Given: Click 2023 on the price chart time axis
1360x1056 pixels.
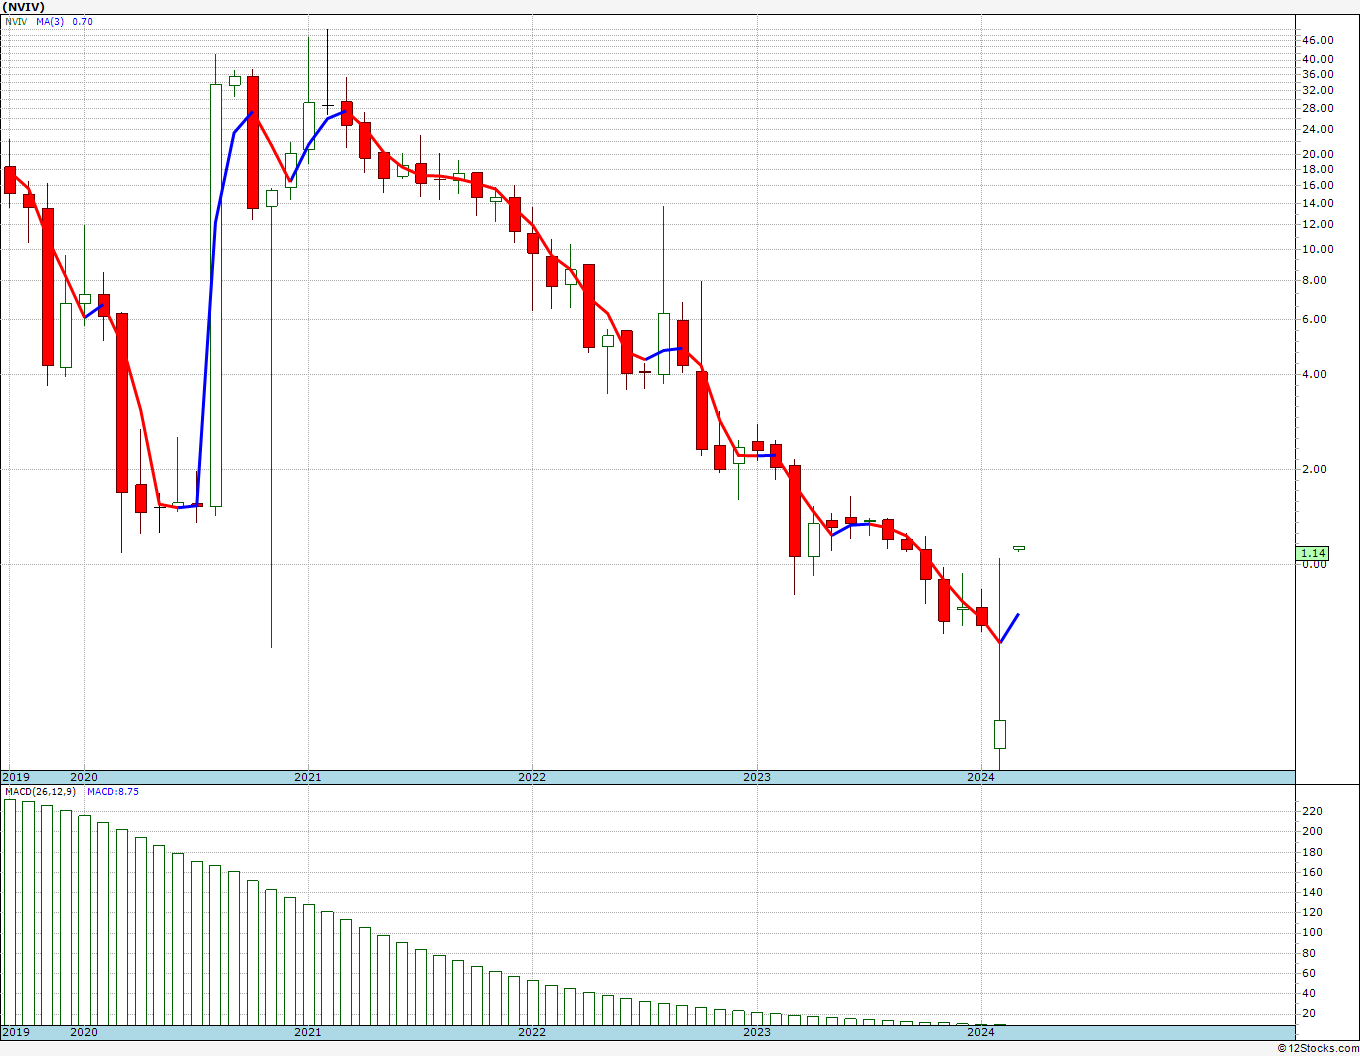Looking at the screenshot, I should [757, 777].
